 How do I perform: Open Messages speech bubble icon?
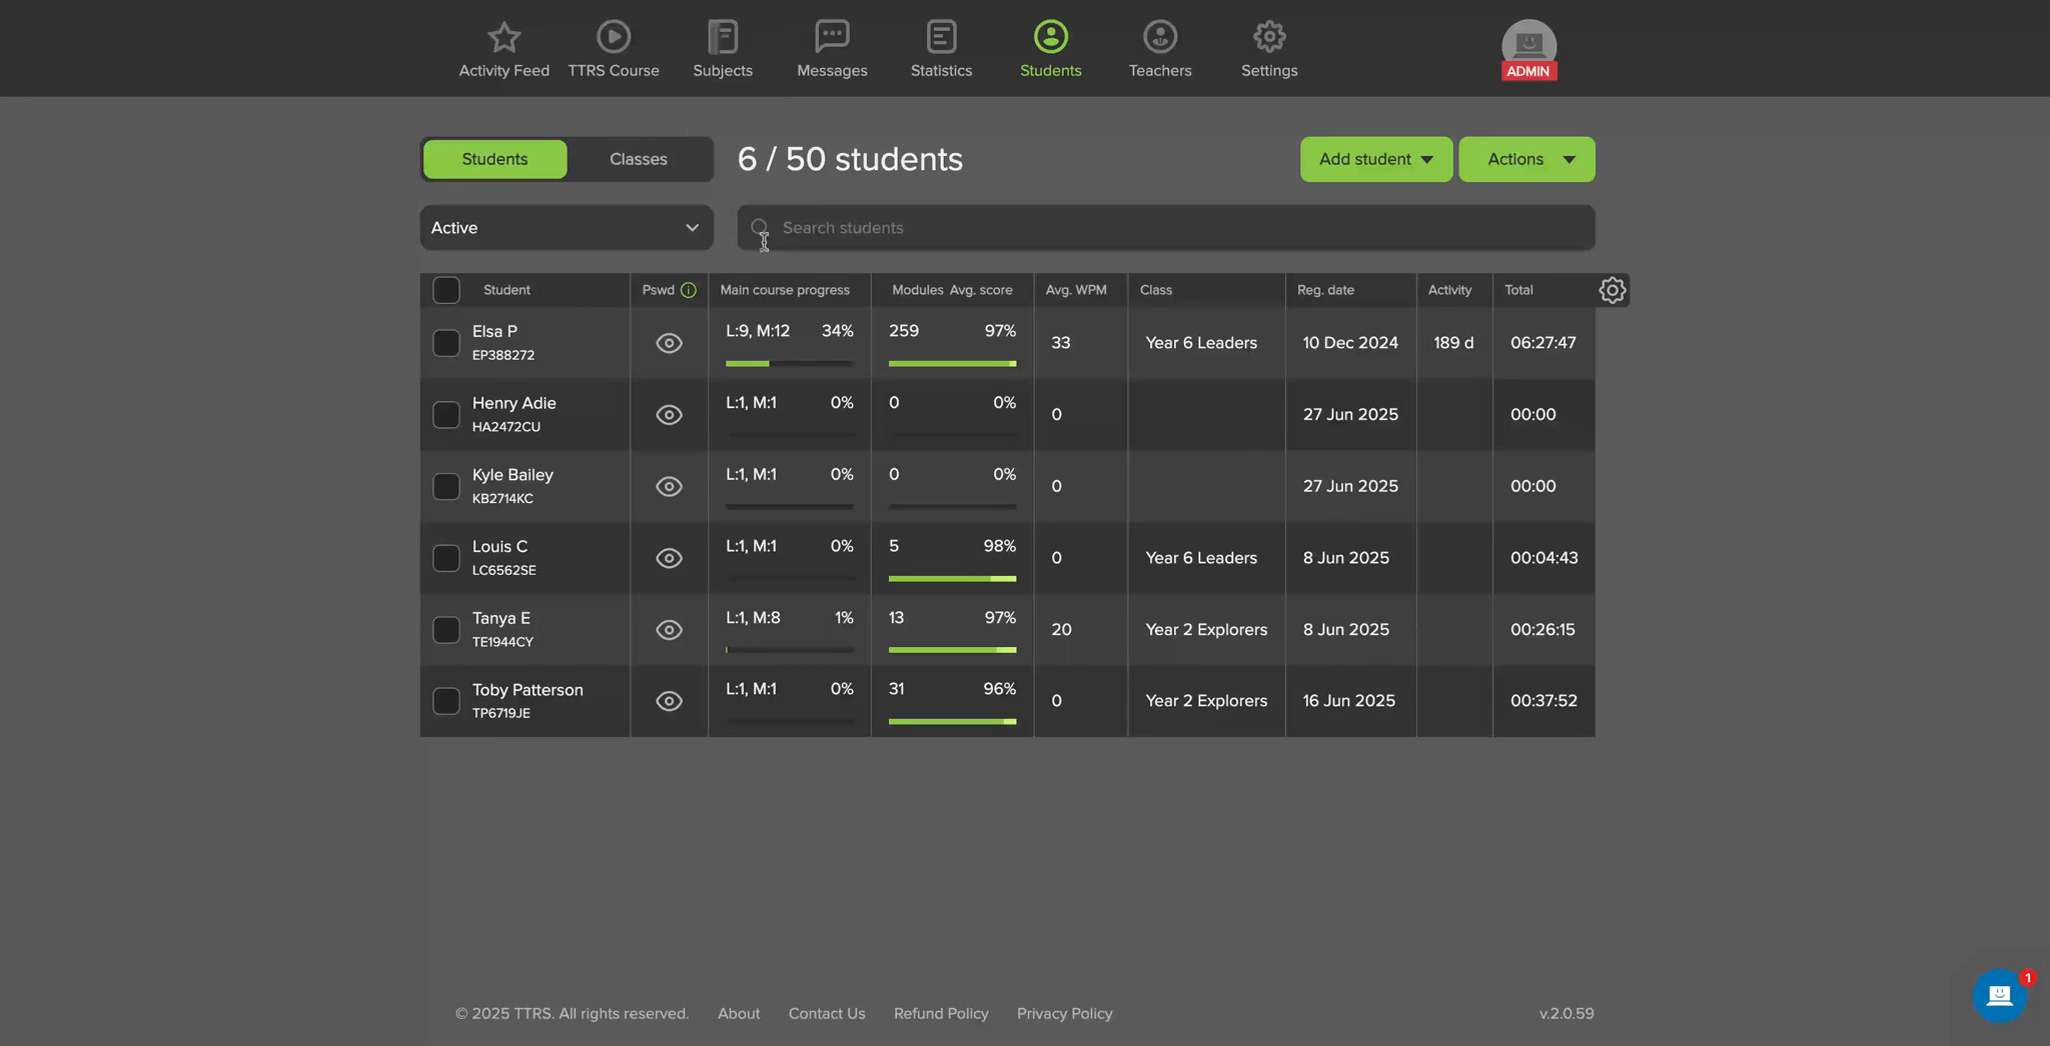pos(832,37)
